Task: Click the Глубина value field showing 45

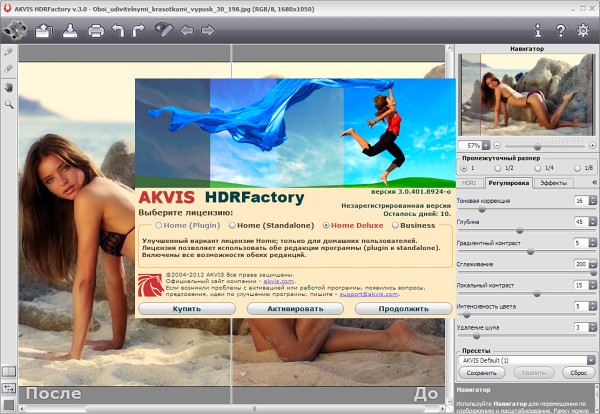Action: coord(581,222)
